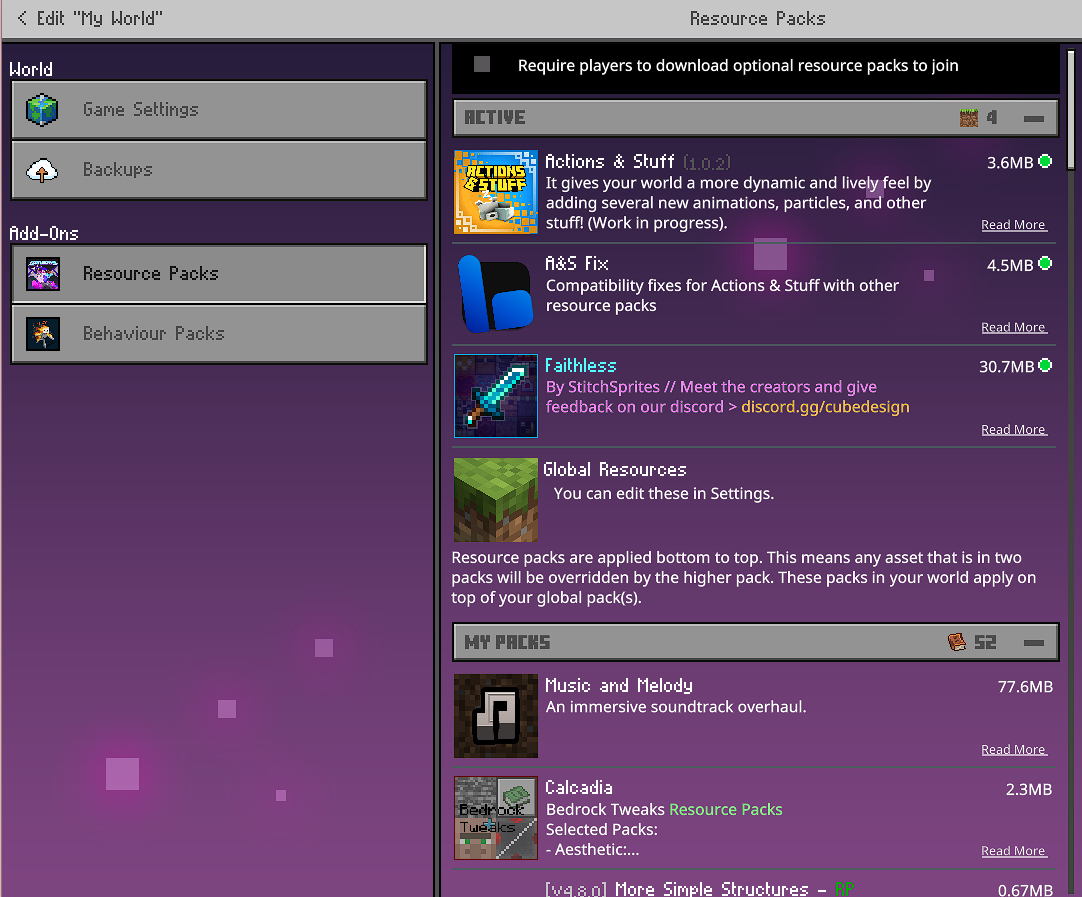This screenshot has width=1082, height=897.
Task: Click the Game Settings globe icon
Action: click(x=42, y=110)
